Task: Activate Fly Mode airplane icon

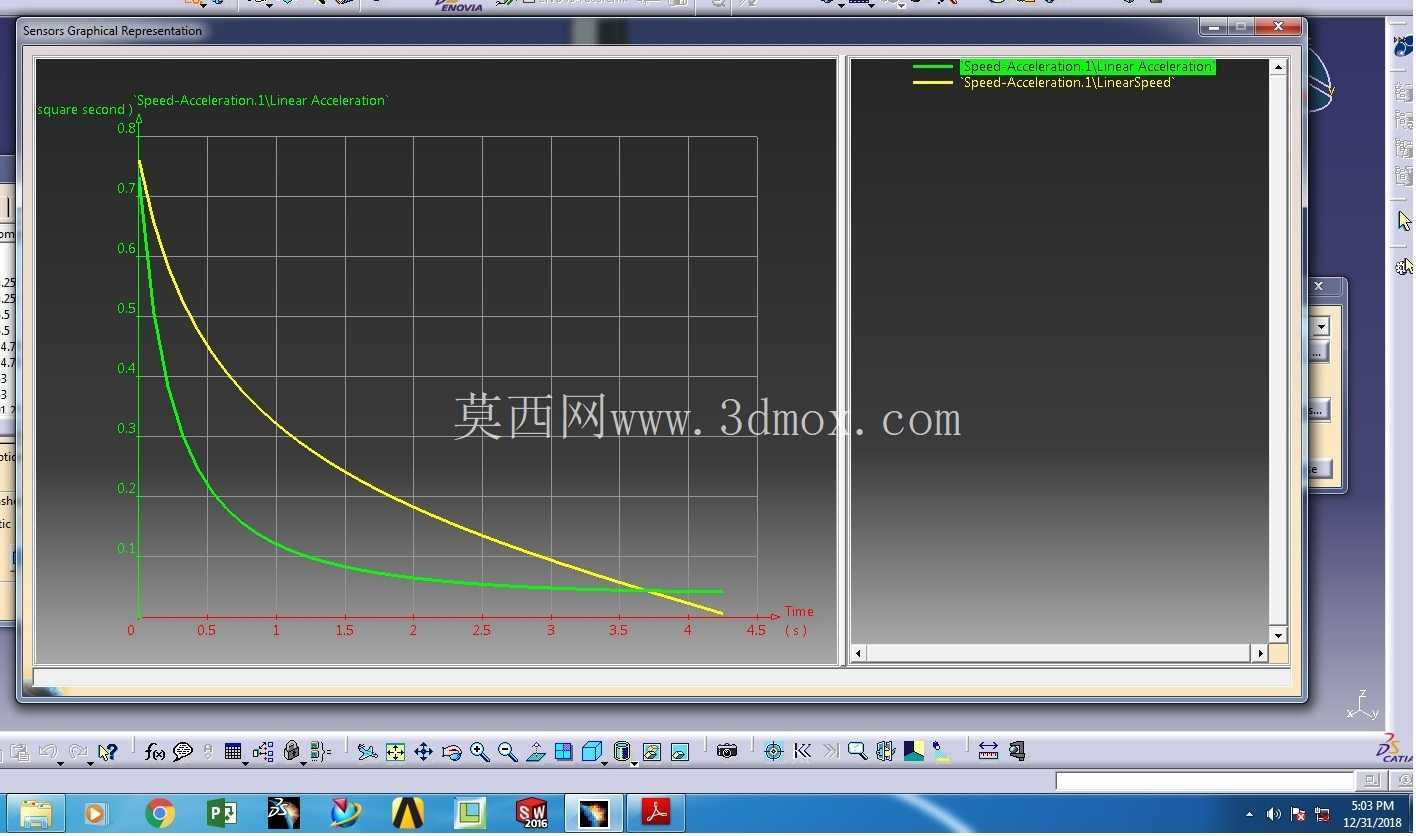Action: tap(367, 751)
